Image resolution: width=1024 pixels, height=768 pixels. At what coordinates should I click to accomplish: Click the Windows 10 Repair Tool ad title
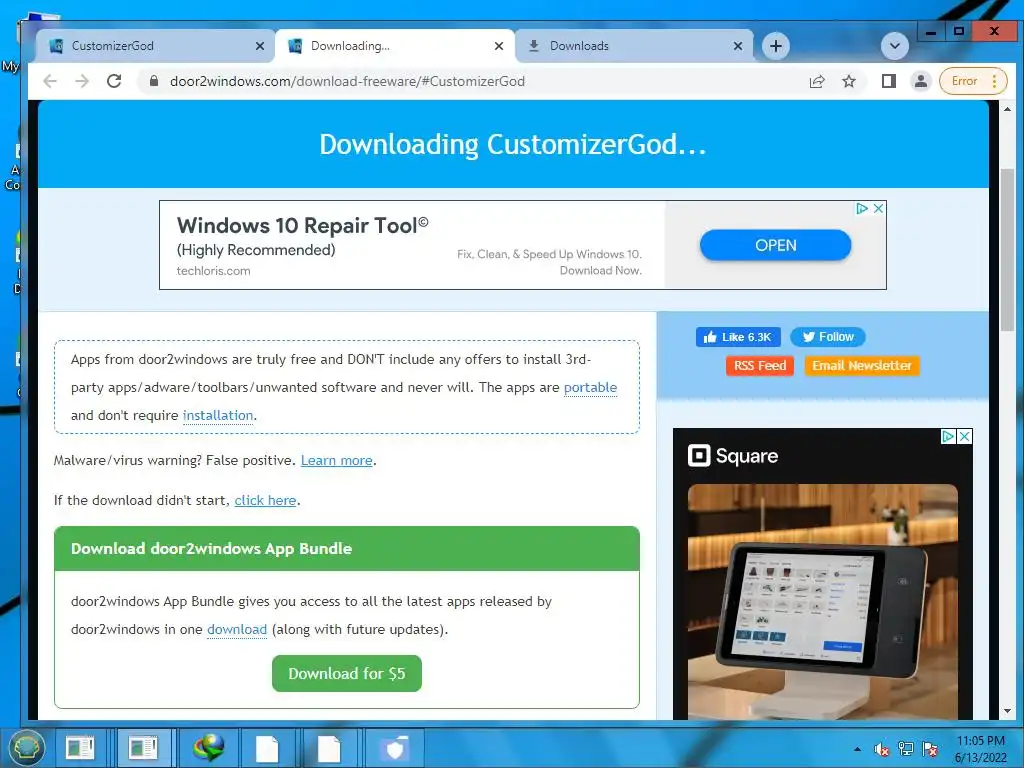[x=302, y=225]
